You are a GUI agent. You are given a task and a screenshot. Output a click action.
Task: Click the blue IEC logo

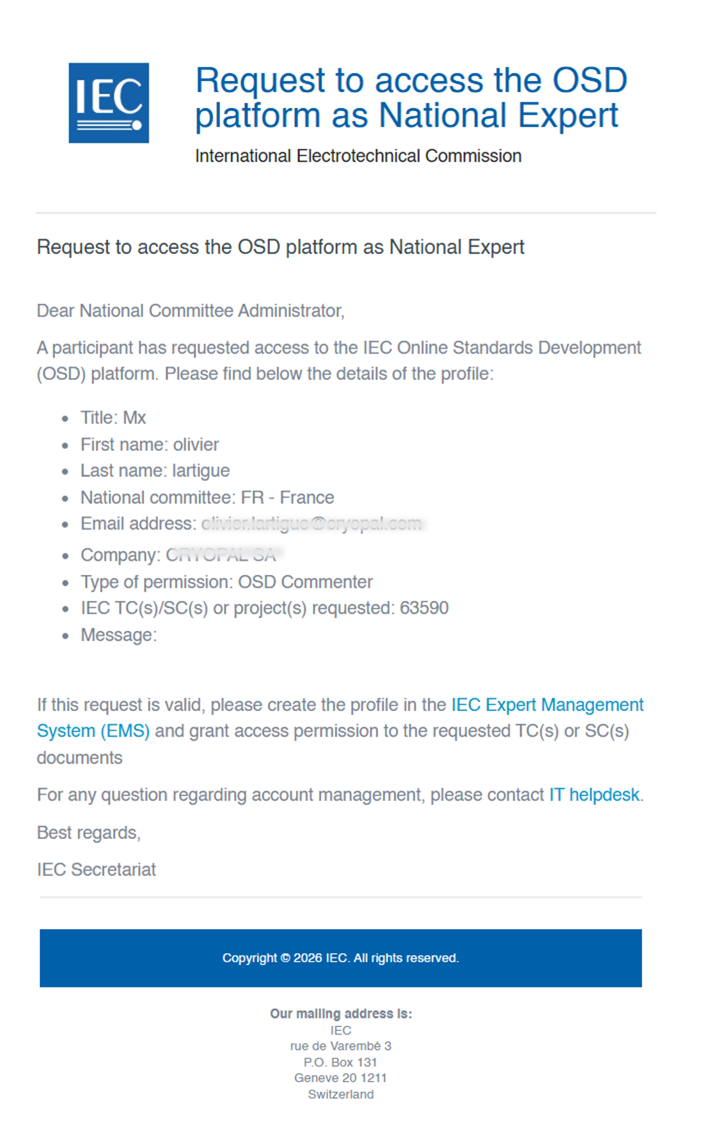109,102
